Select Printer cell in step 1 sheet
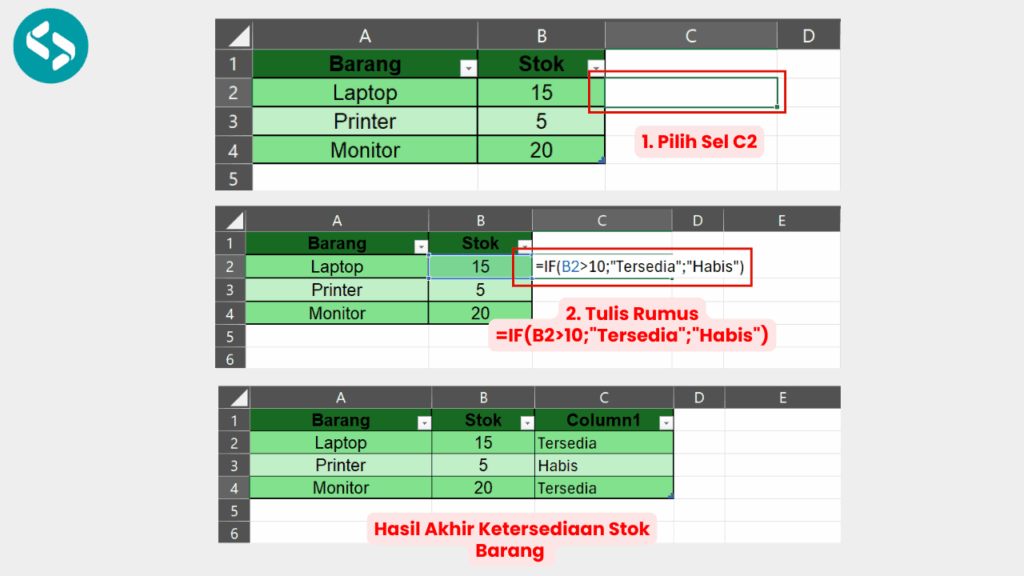 pos(365,122)
